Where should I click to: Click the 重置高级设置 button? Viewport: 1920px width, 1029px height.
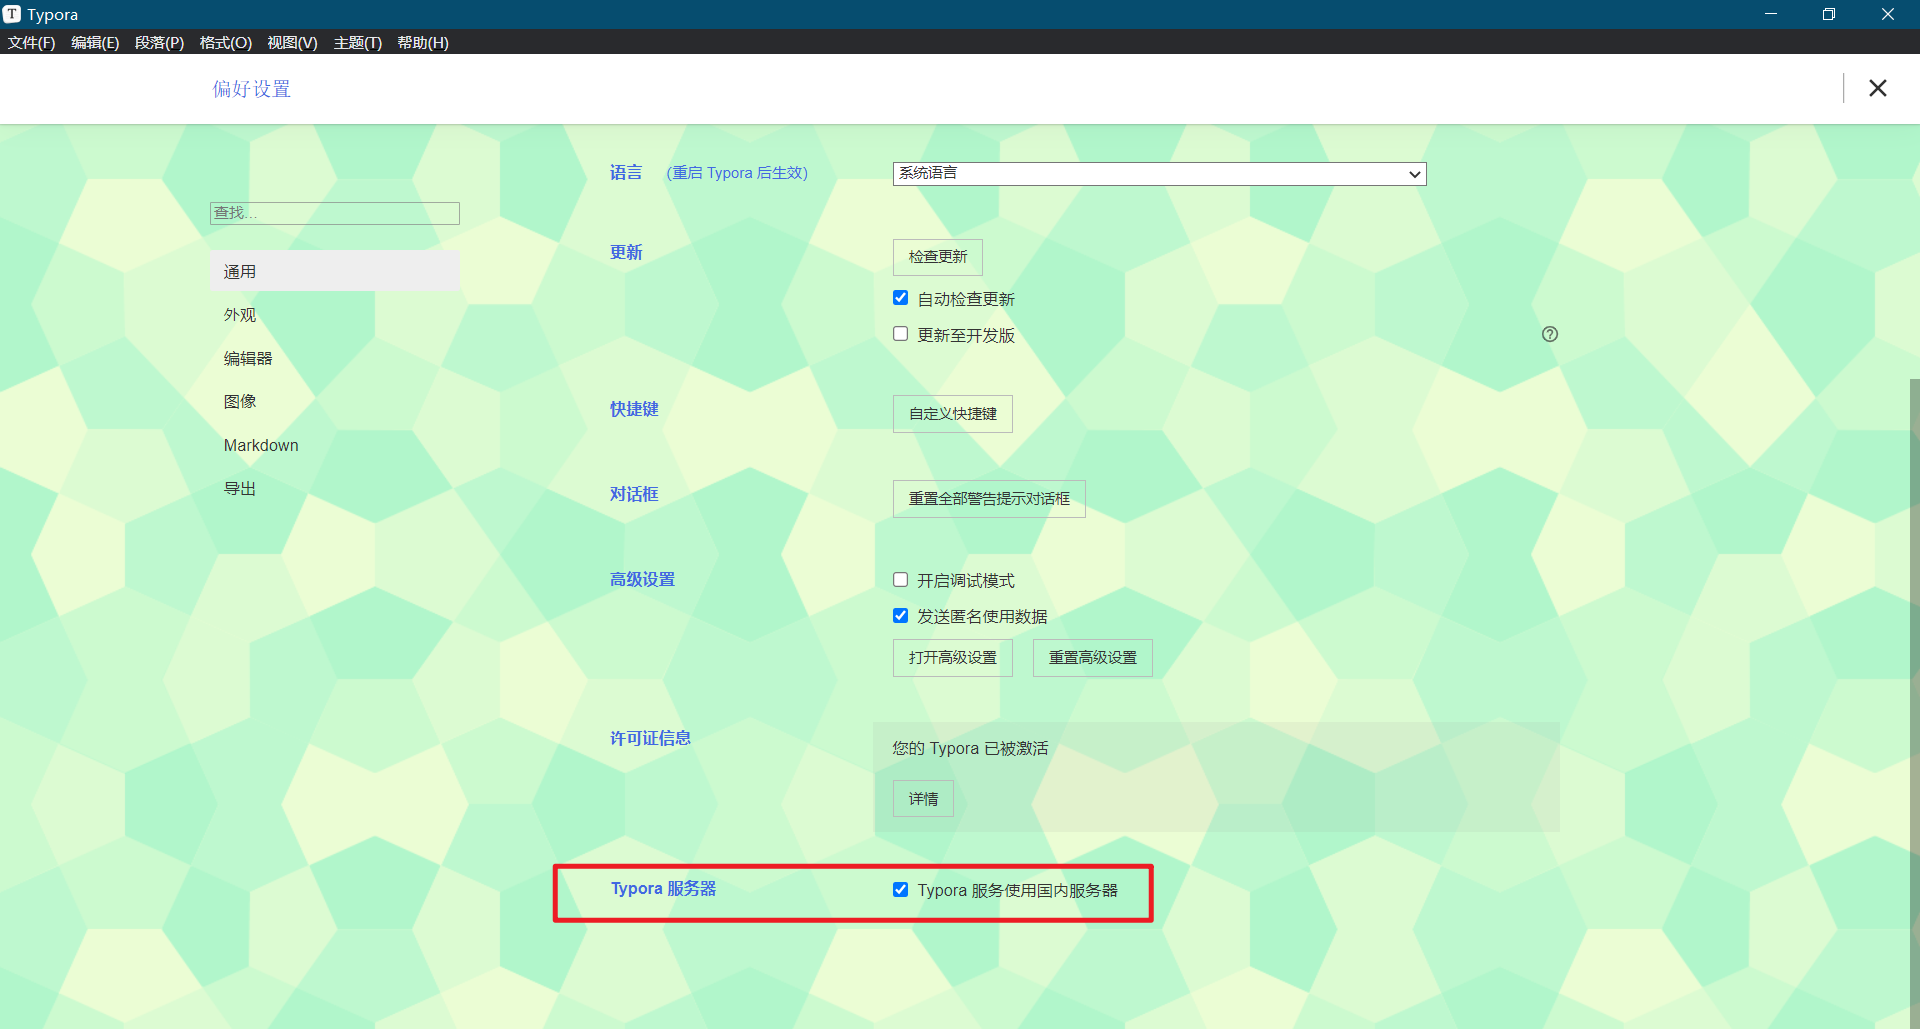(x=1093, y=658)
